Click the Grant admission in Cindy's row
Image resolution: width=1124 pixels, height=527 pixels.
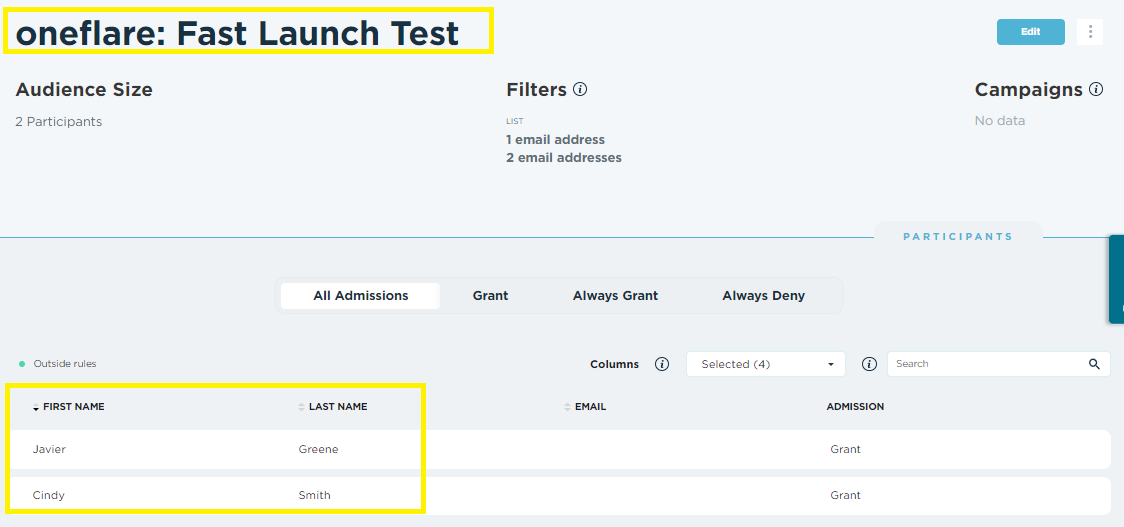(x=846, y=495)
